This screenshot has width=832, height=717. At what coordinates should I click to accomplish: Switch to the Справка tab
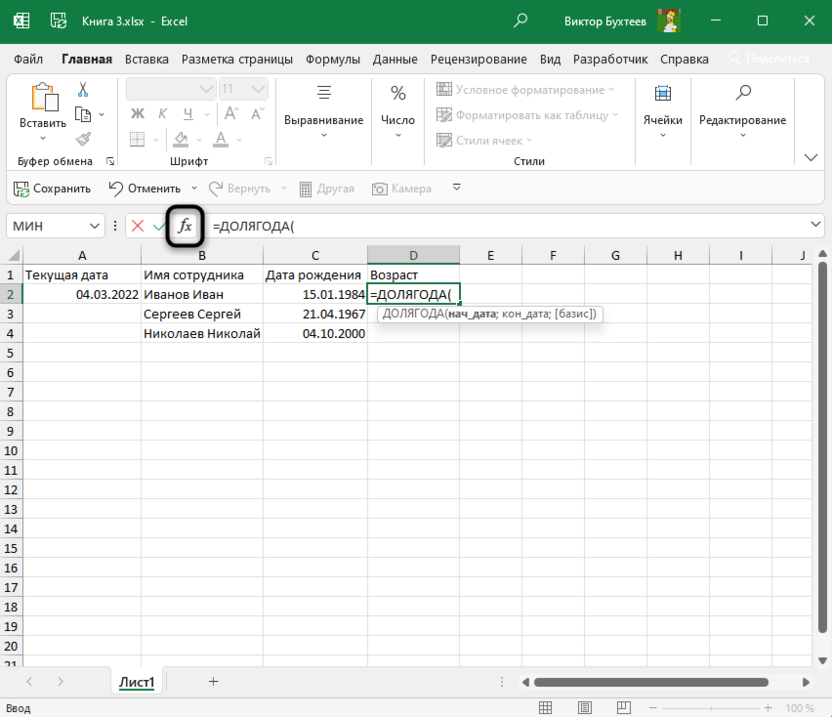tap(684, 59)
